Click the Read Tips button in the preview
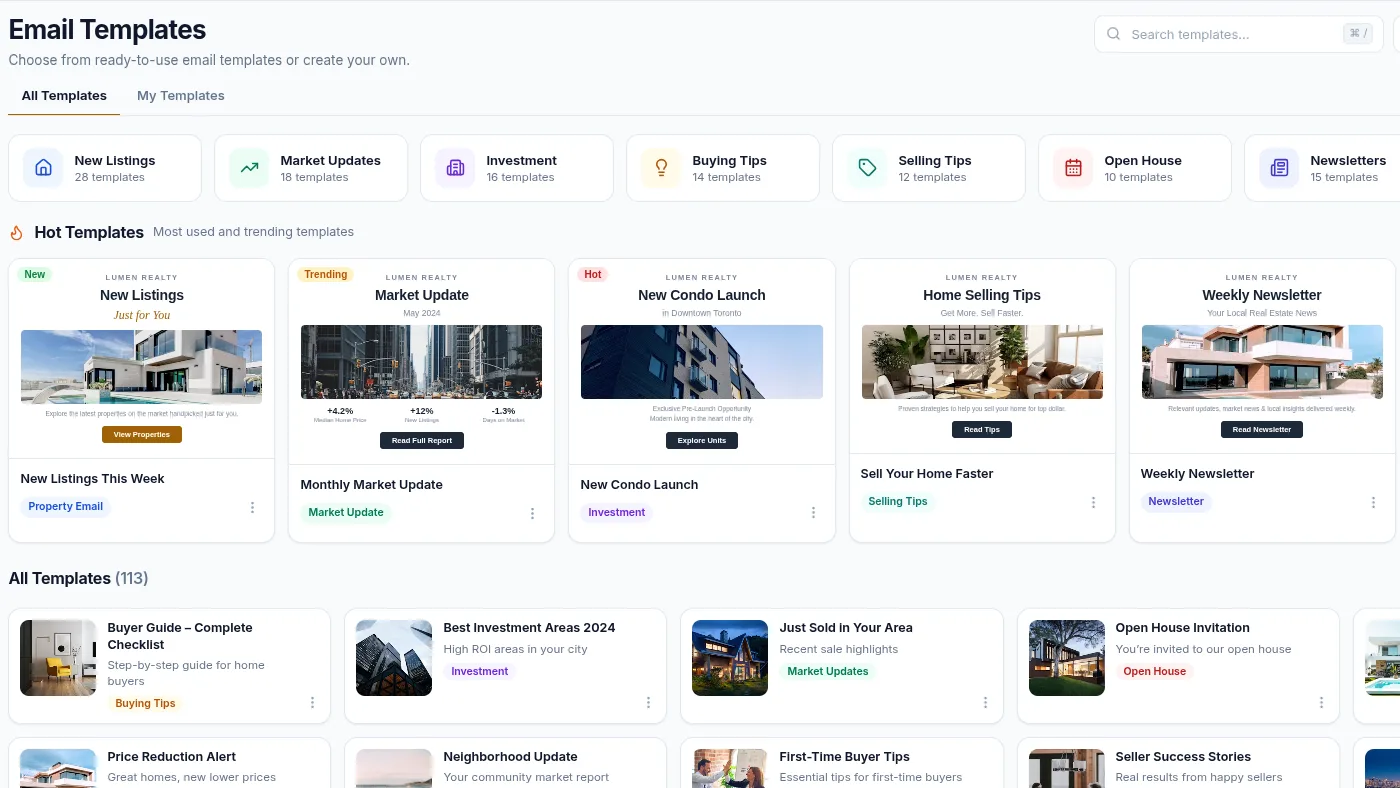1400x788 pixels. tap(982, 430)
